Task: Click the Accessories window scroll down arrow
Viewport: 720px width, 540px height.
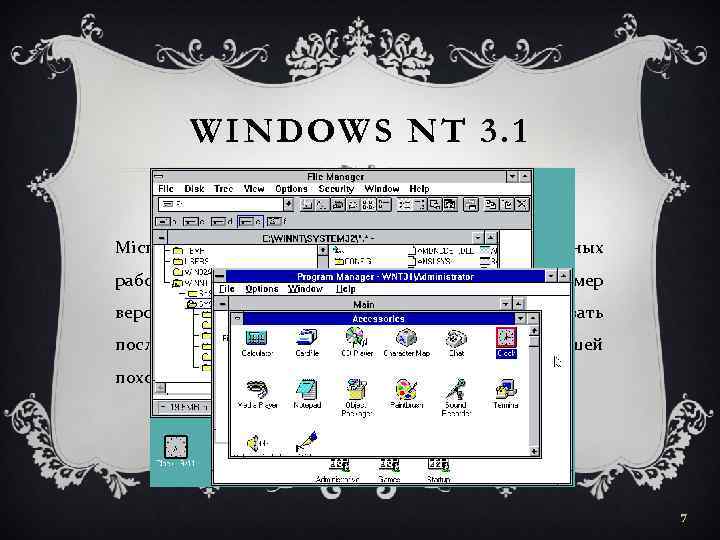Action: (534, 452)
